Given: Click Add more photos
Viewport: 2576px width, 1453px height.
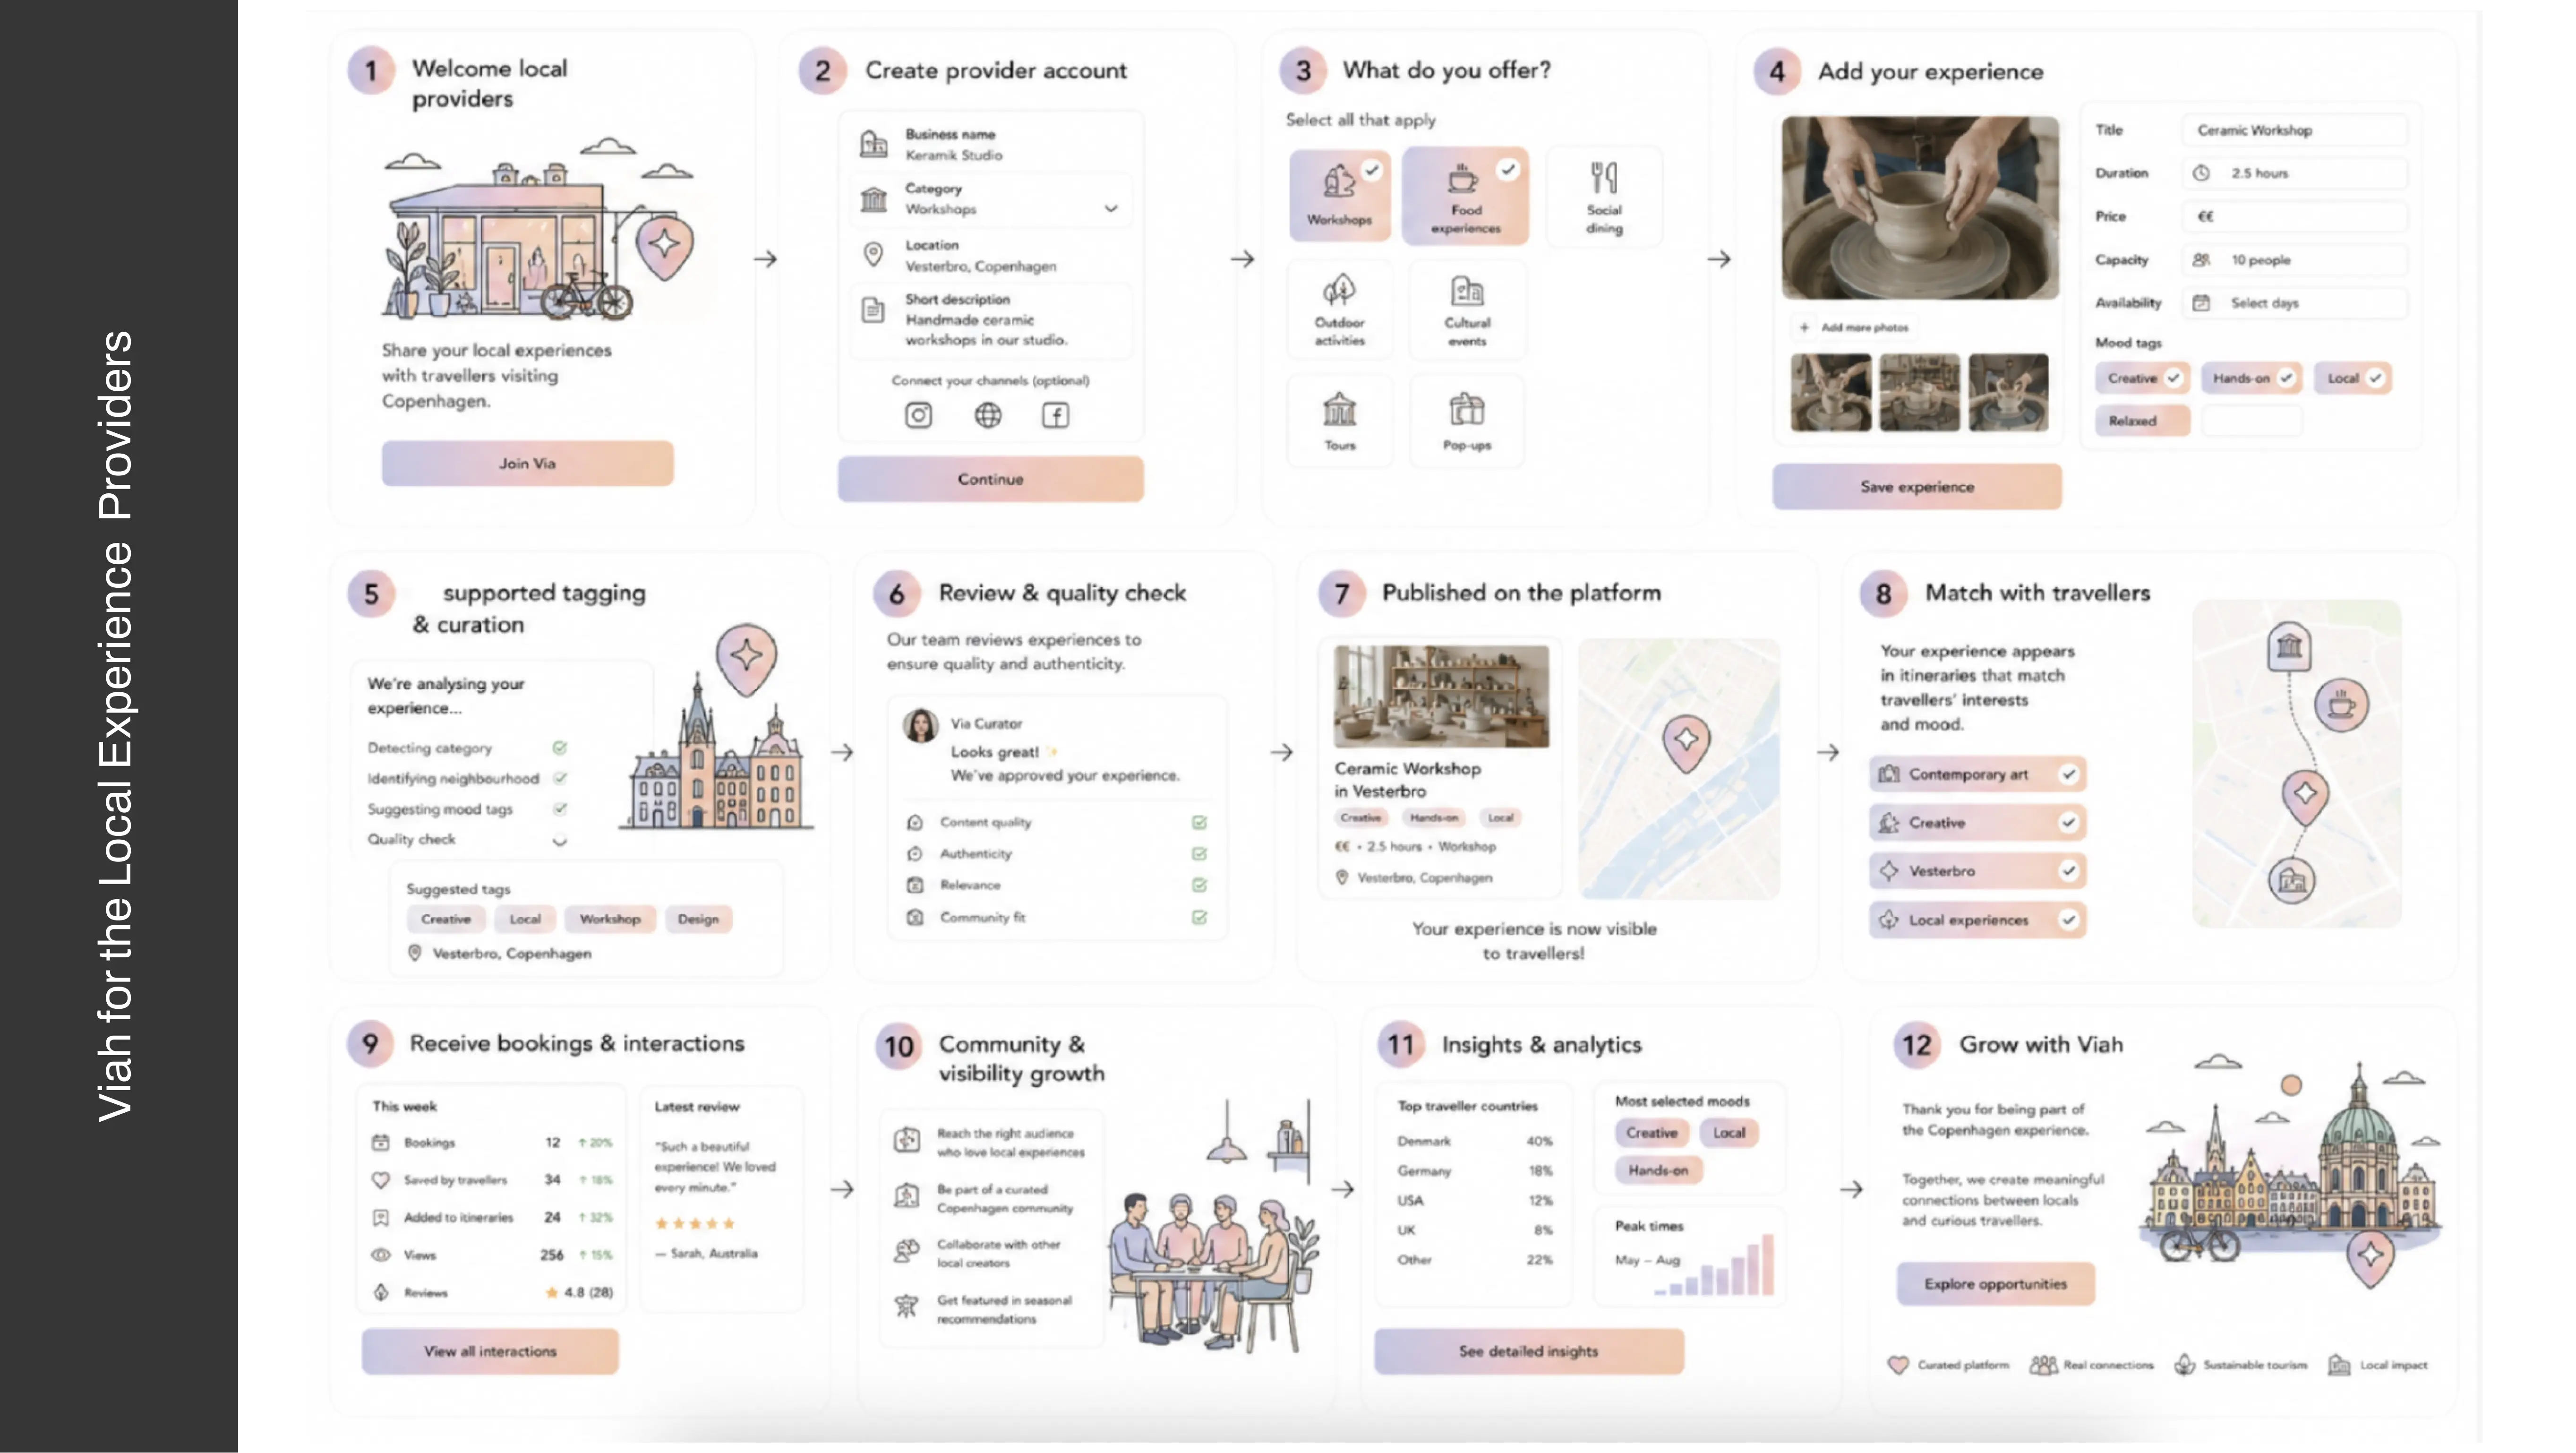Looking at the screenshot, I should [x=1854, y=327].
